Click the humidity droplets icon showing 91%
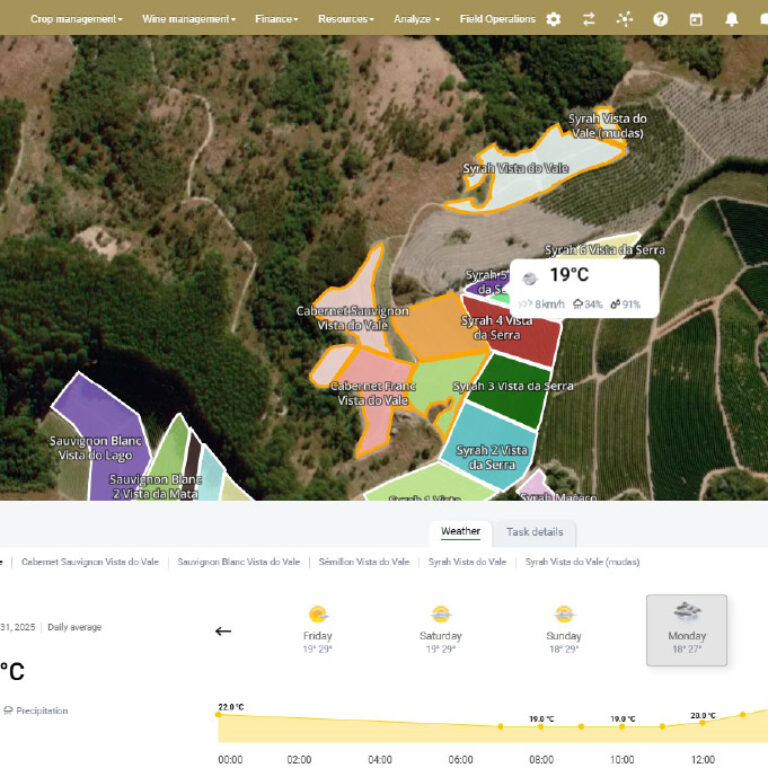 615,304
